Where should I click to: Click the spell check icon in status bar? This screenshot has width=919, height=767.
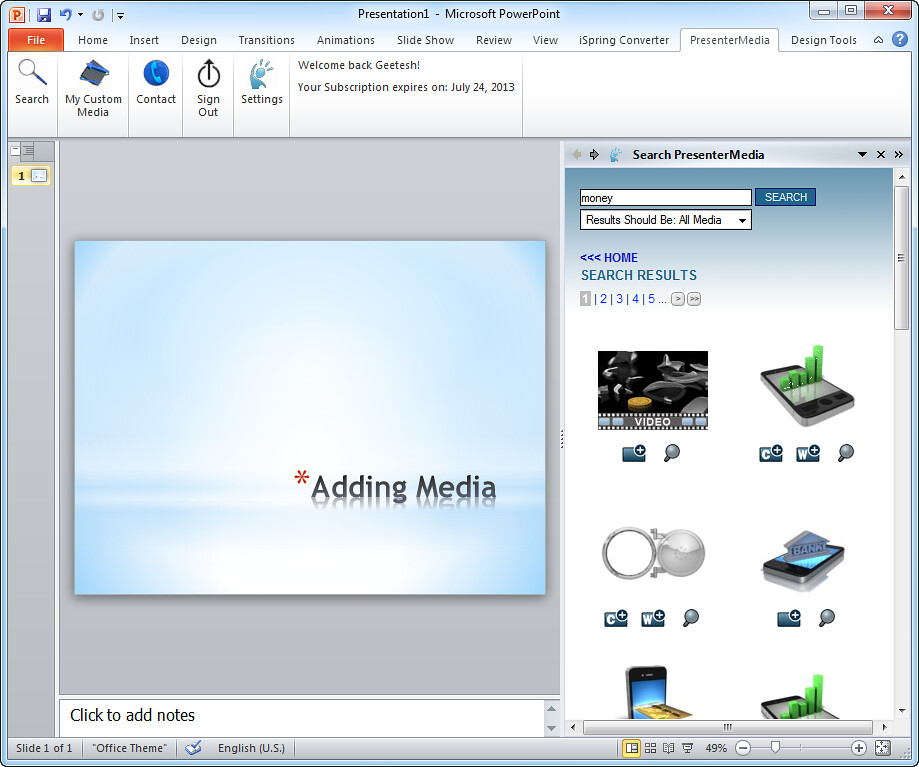(x=193, y=748)
